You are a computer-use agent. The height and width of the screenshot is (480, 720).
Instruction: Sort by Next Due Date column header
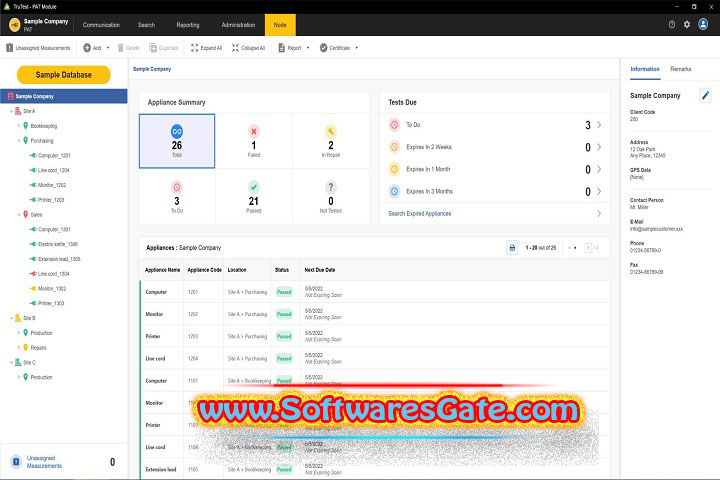click(320, 270)
